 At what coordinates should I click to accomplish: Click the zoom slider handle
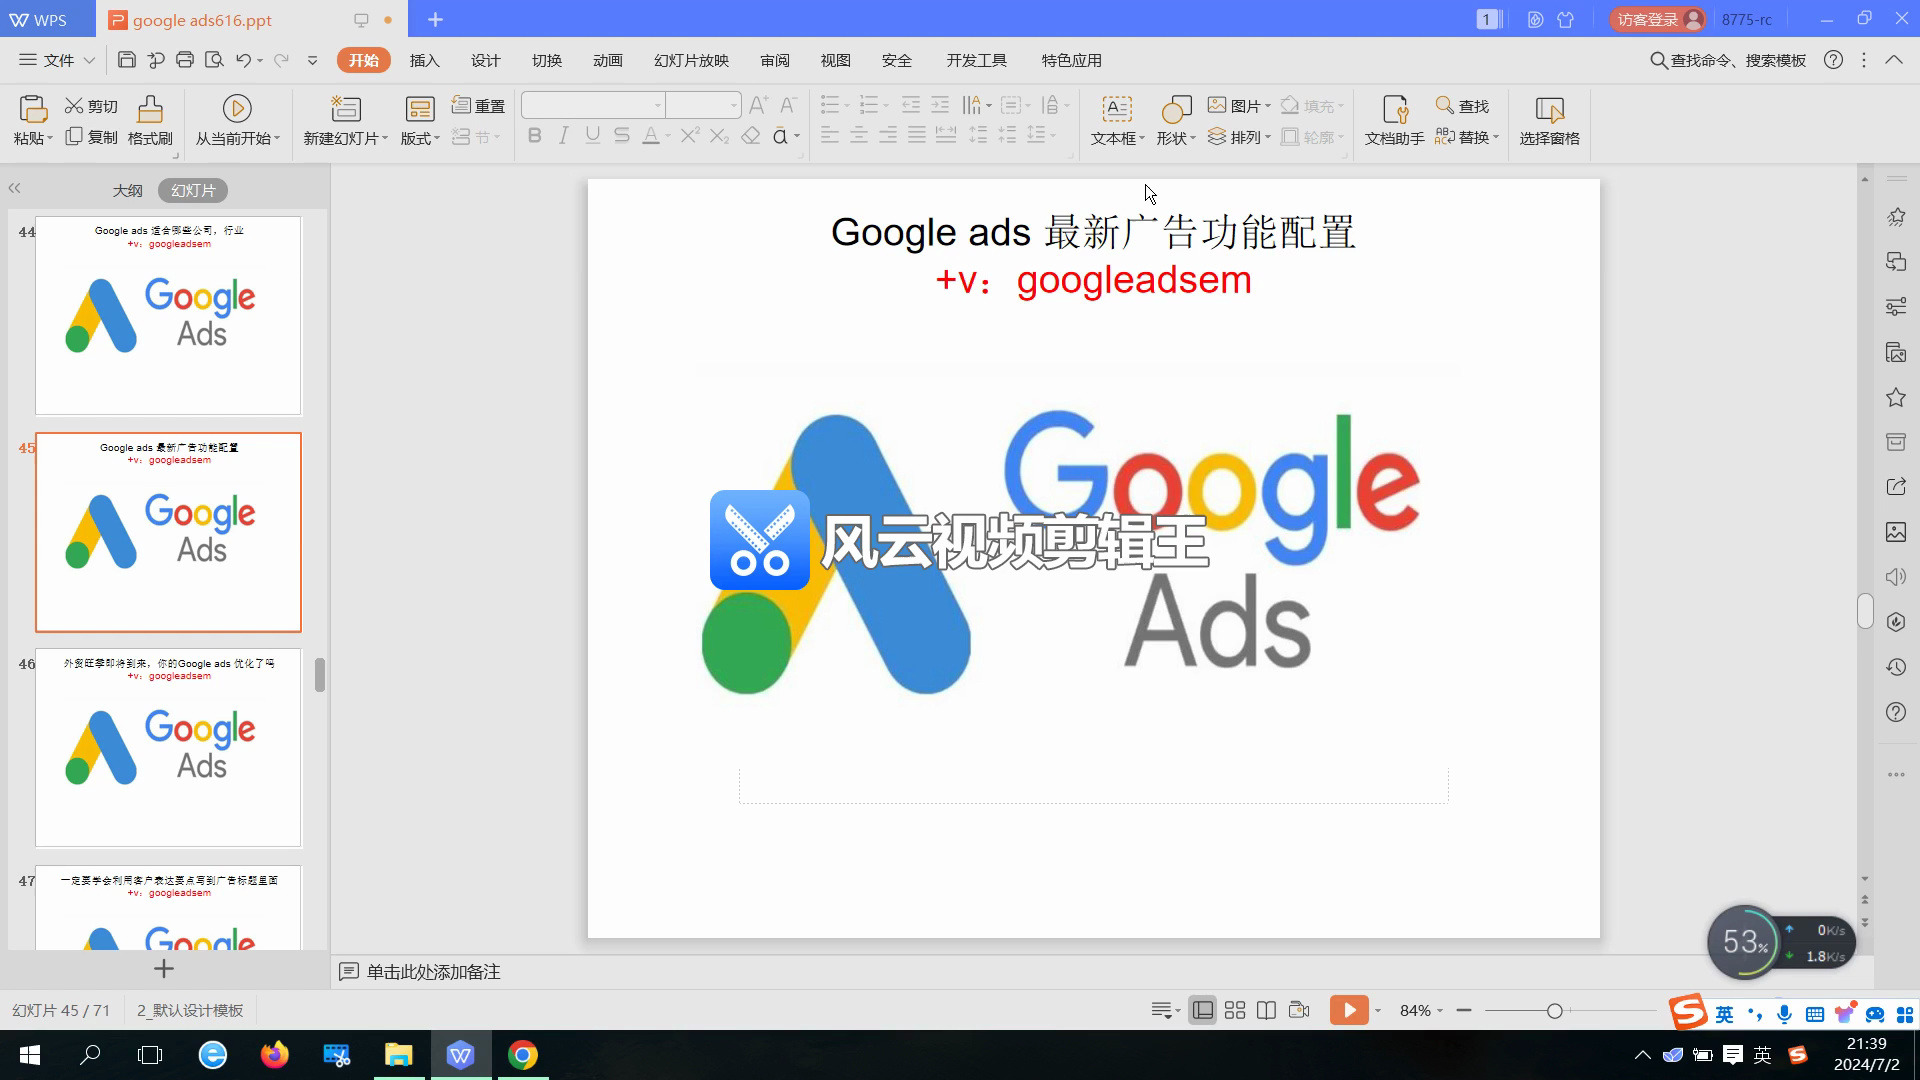pyautogui.click(x=1554, y=1011)
